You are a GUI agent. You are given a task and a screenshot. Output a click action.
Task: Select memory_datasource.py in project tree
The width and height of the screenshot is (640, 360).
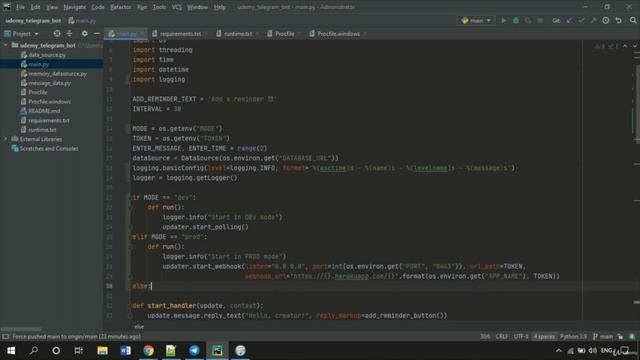58,73
